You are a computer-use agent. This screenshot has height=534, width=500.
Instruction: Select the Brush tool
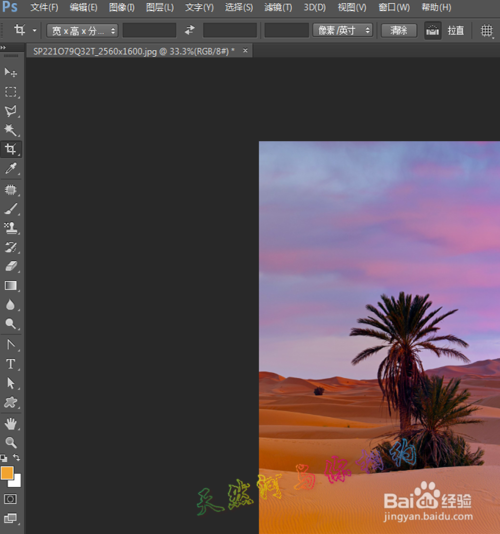point(11,209)
